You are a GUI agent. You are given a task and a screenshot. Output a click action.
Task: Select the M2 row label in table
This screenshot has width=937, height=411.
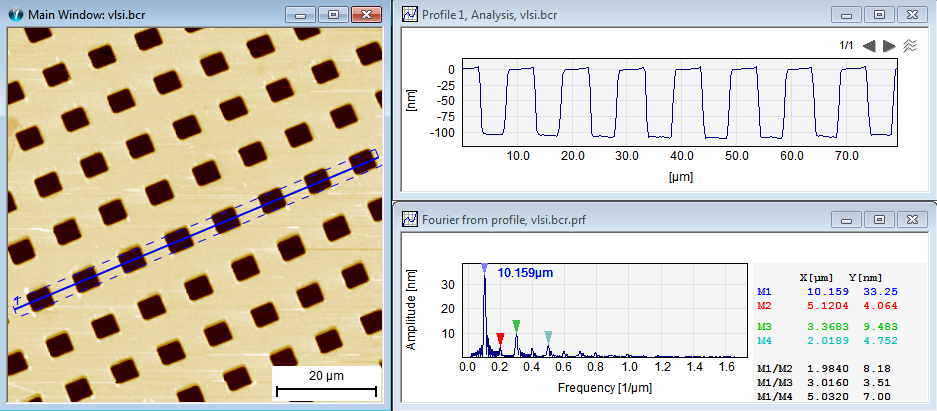click(x=764, y=305)
